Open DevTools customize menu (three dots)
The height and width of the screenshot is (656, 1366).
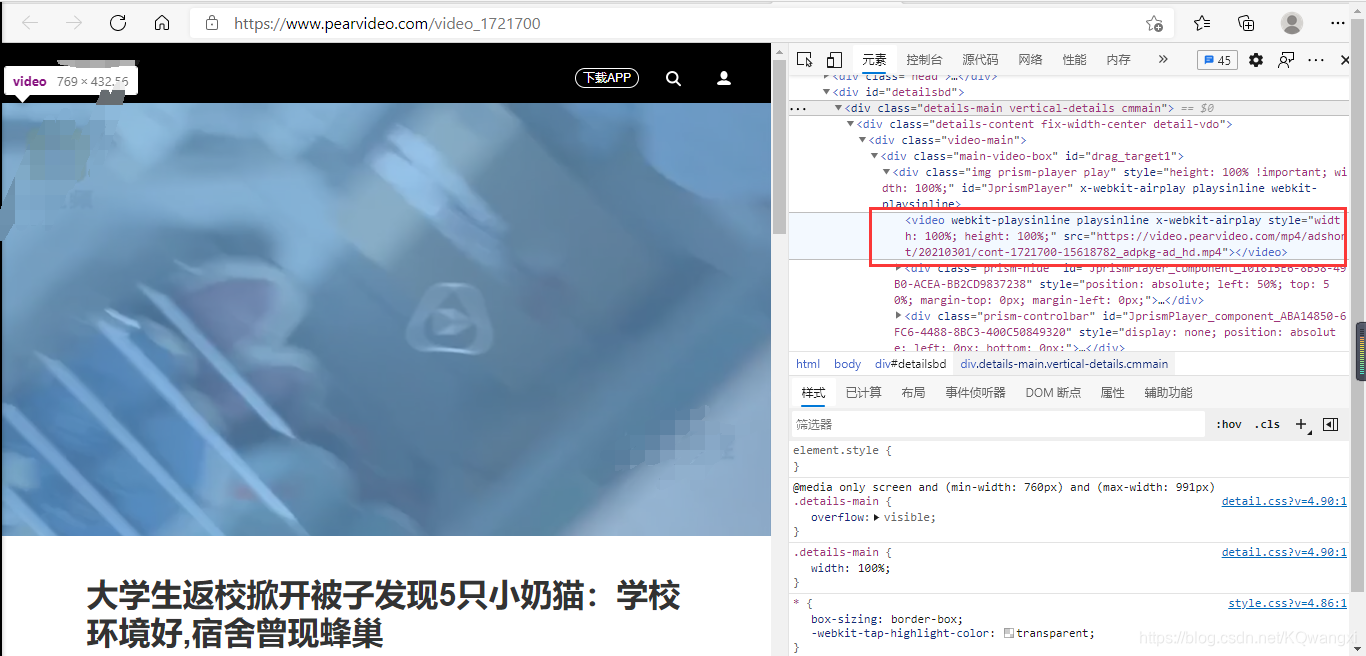point(1316,60)
